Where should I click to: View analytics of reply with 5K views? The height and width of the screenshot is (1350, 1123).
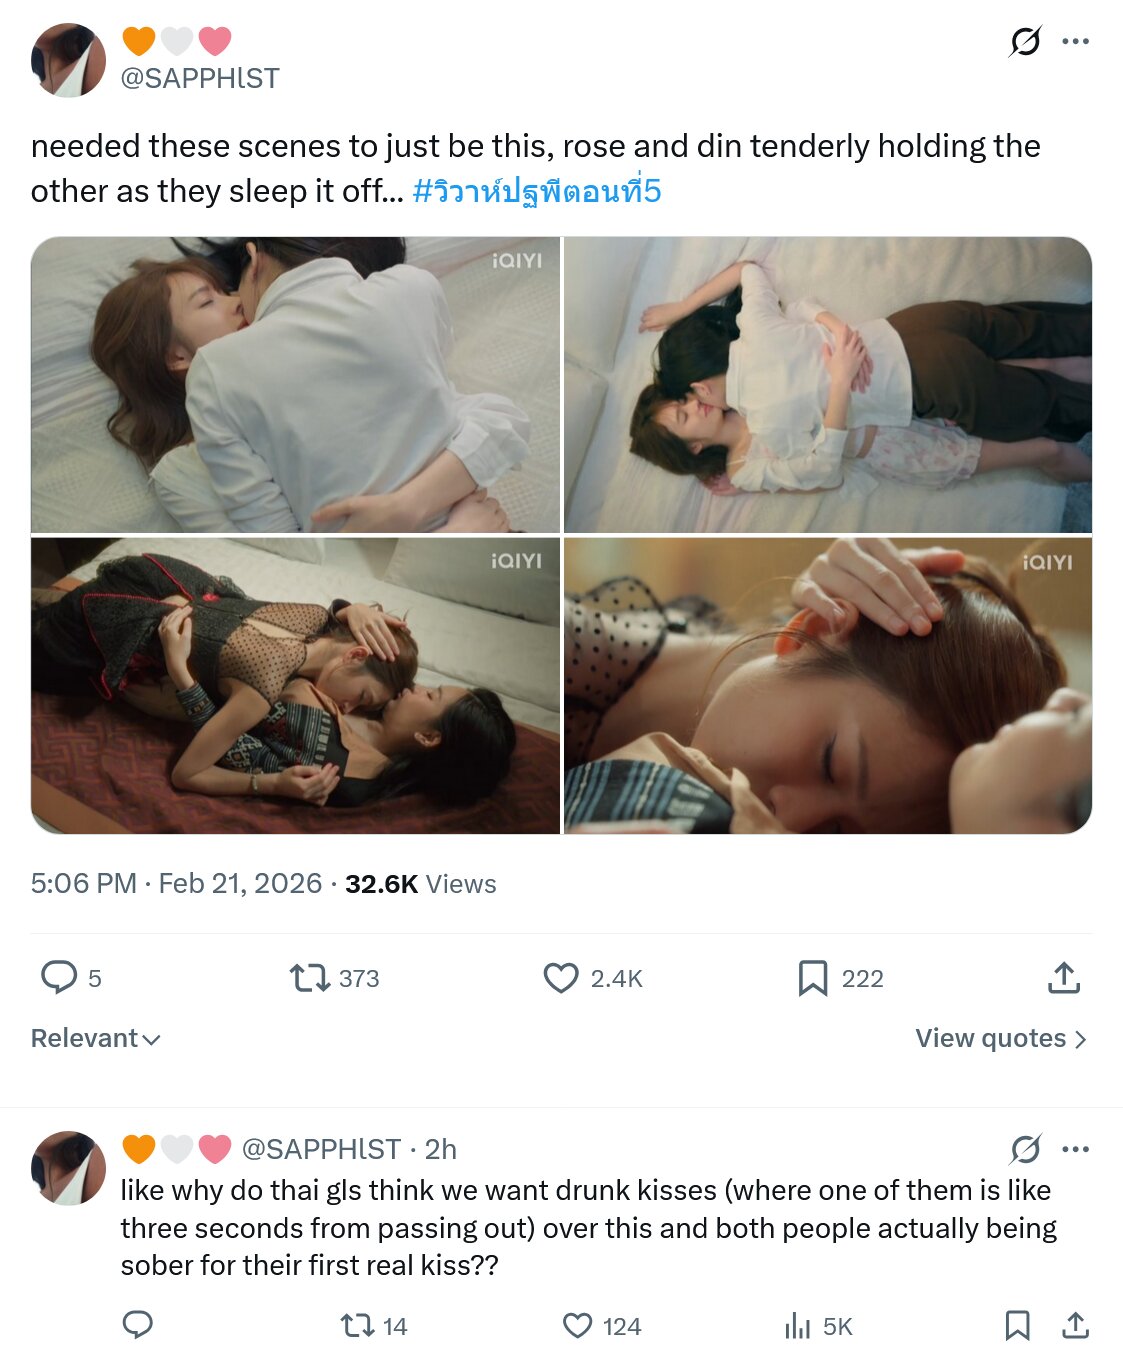coord(799,1326)
